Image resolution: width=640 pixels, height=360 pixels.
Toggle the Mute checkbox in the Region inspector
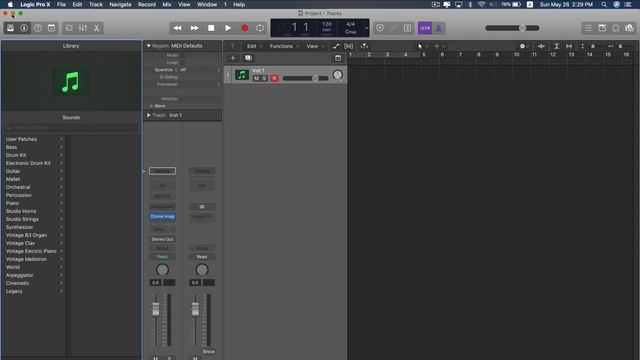coord(182,55)
